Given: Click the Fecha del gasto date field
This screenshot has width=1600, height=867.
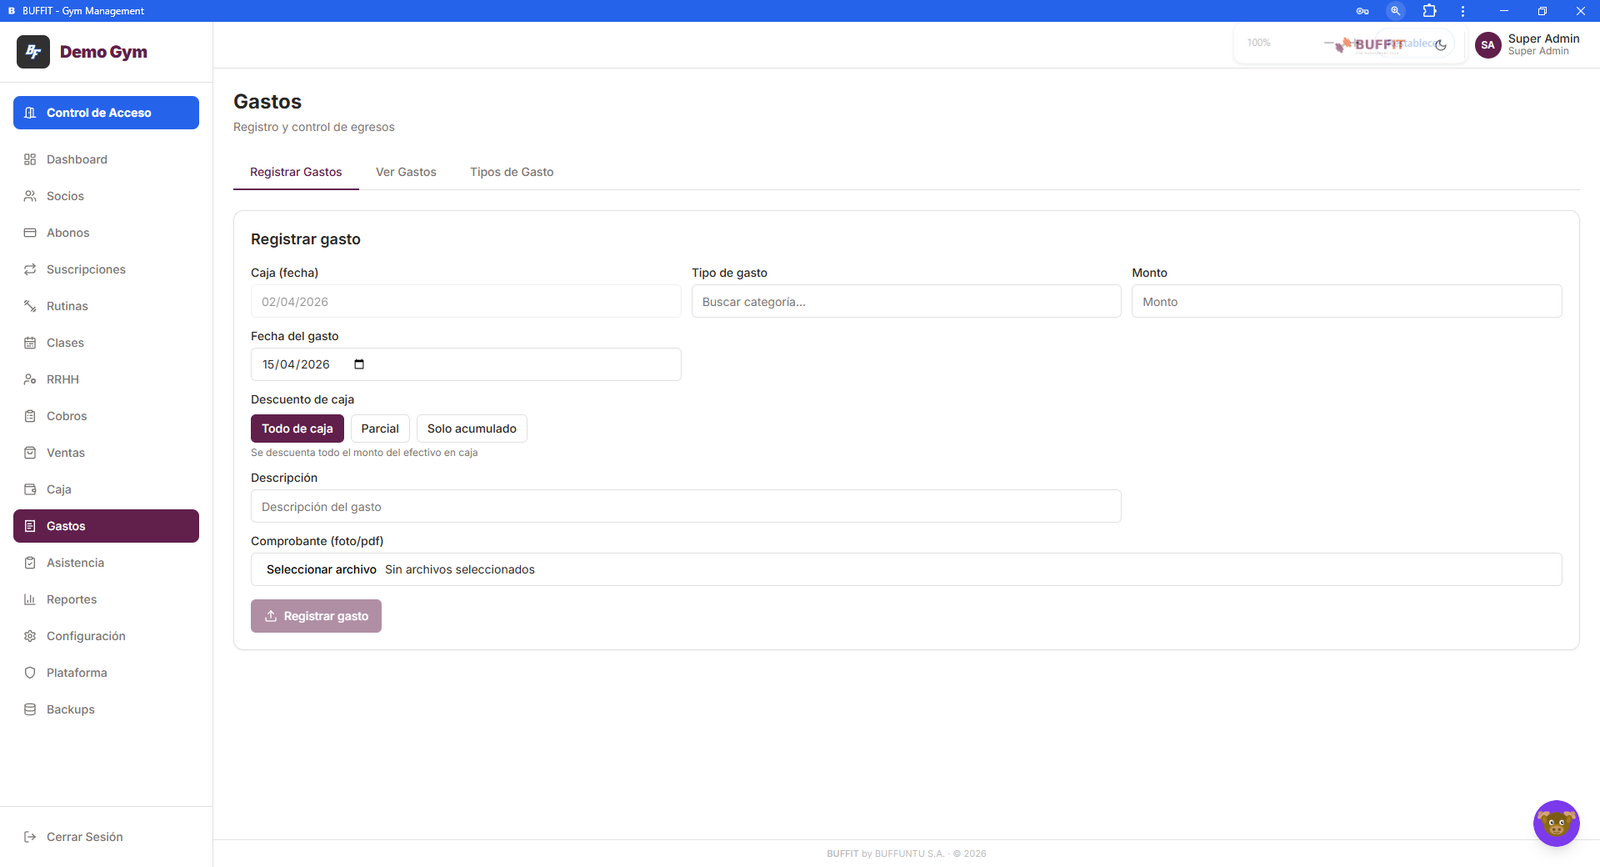Looking at the screenshot, I should coord(466,364).
